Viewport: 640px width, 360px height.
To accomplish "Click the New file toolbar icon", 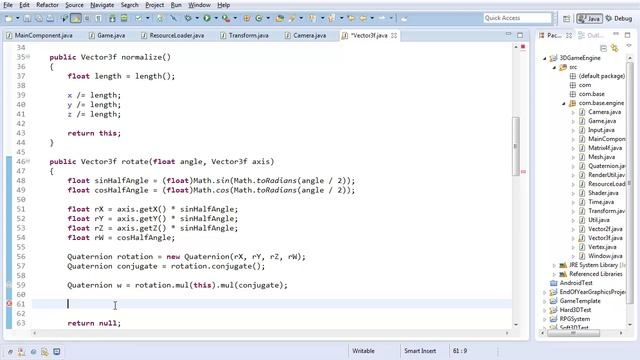I will tap(8, 18).
